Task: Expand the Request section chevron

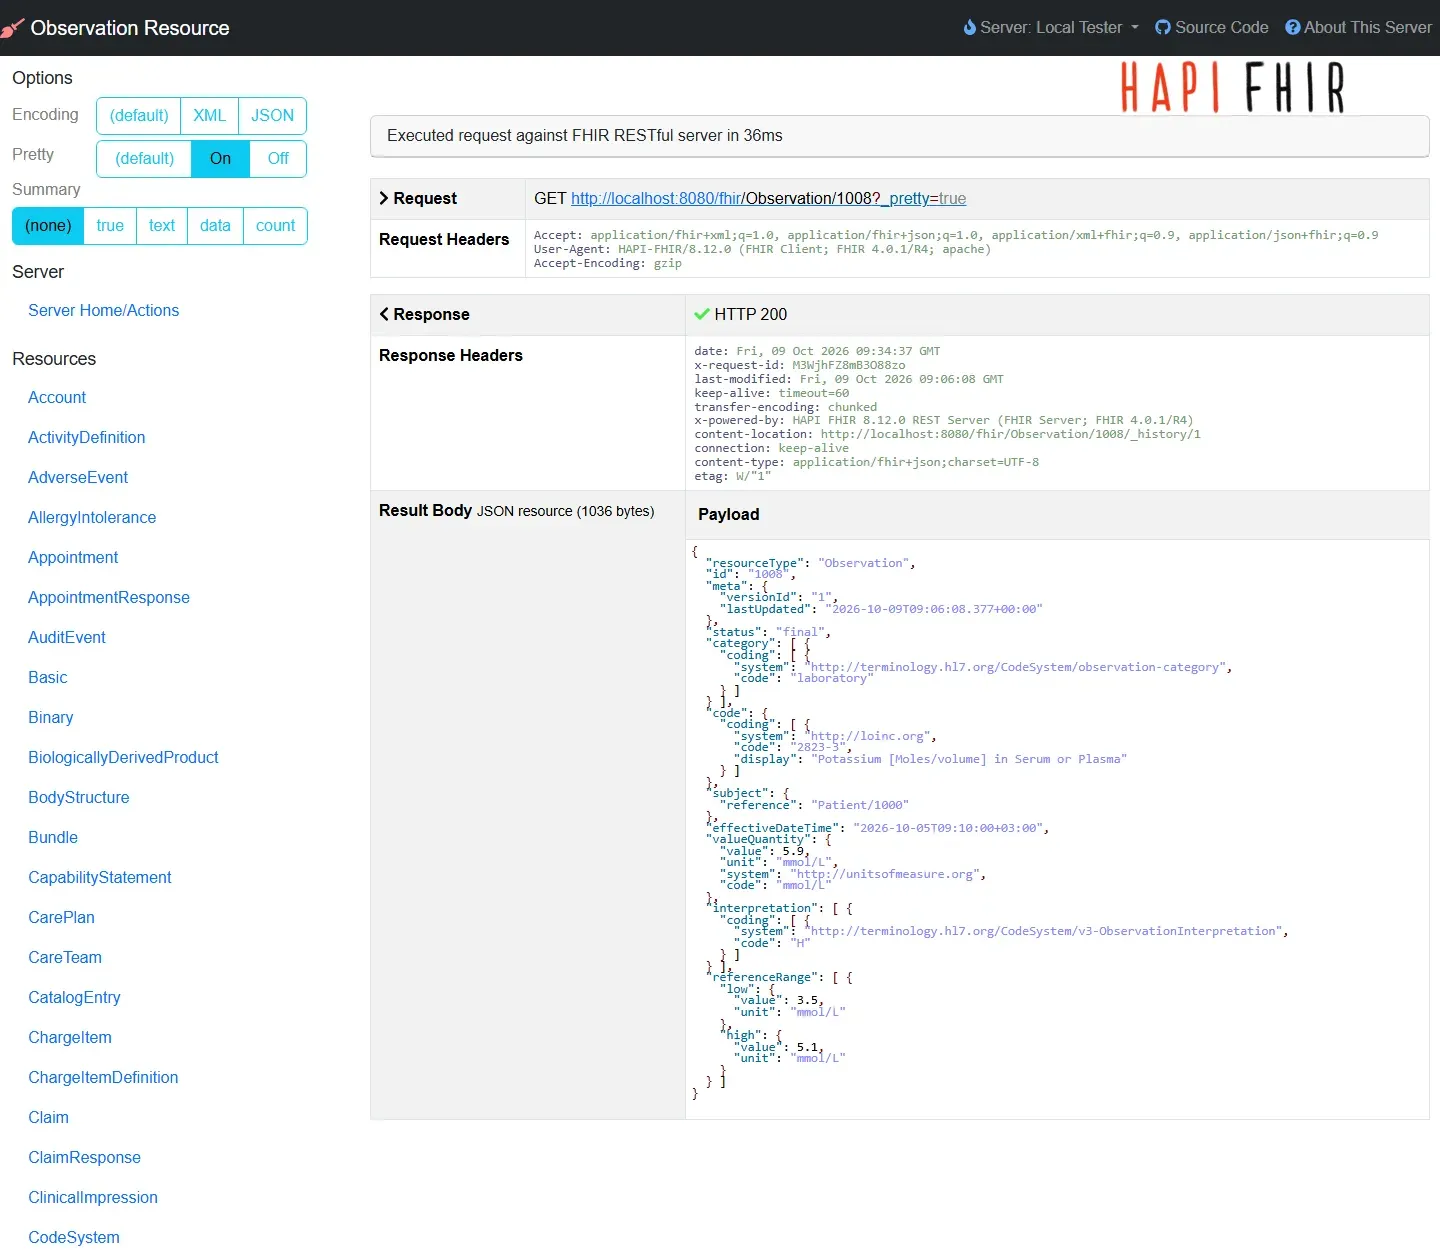Action: pyautogui.click(x=384, y=198)
